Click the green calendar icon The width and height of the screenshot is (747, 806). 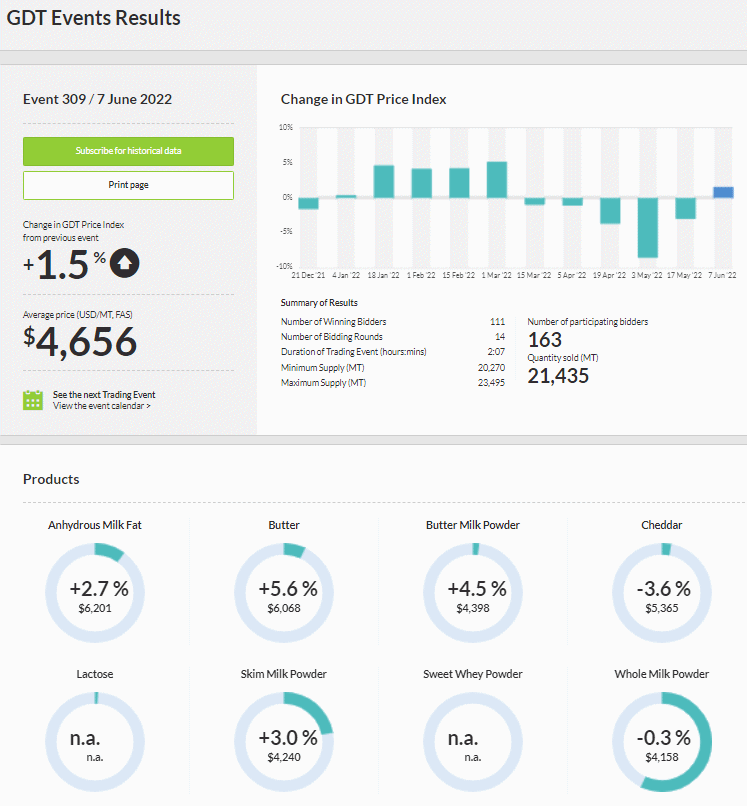[x=33, y=400]
